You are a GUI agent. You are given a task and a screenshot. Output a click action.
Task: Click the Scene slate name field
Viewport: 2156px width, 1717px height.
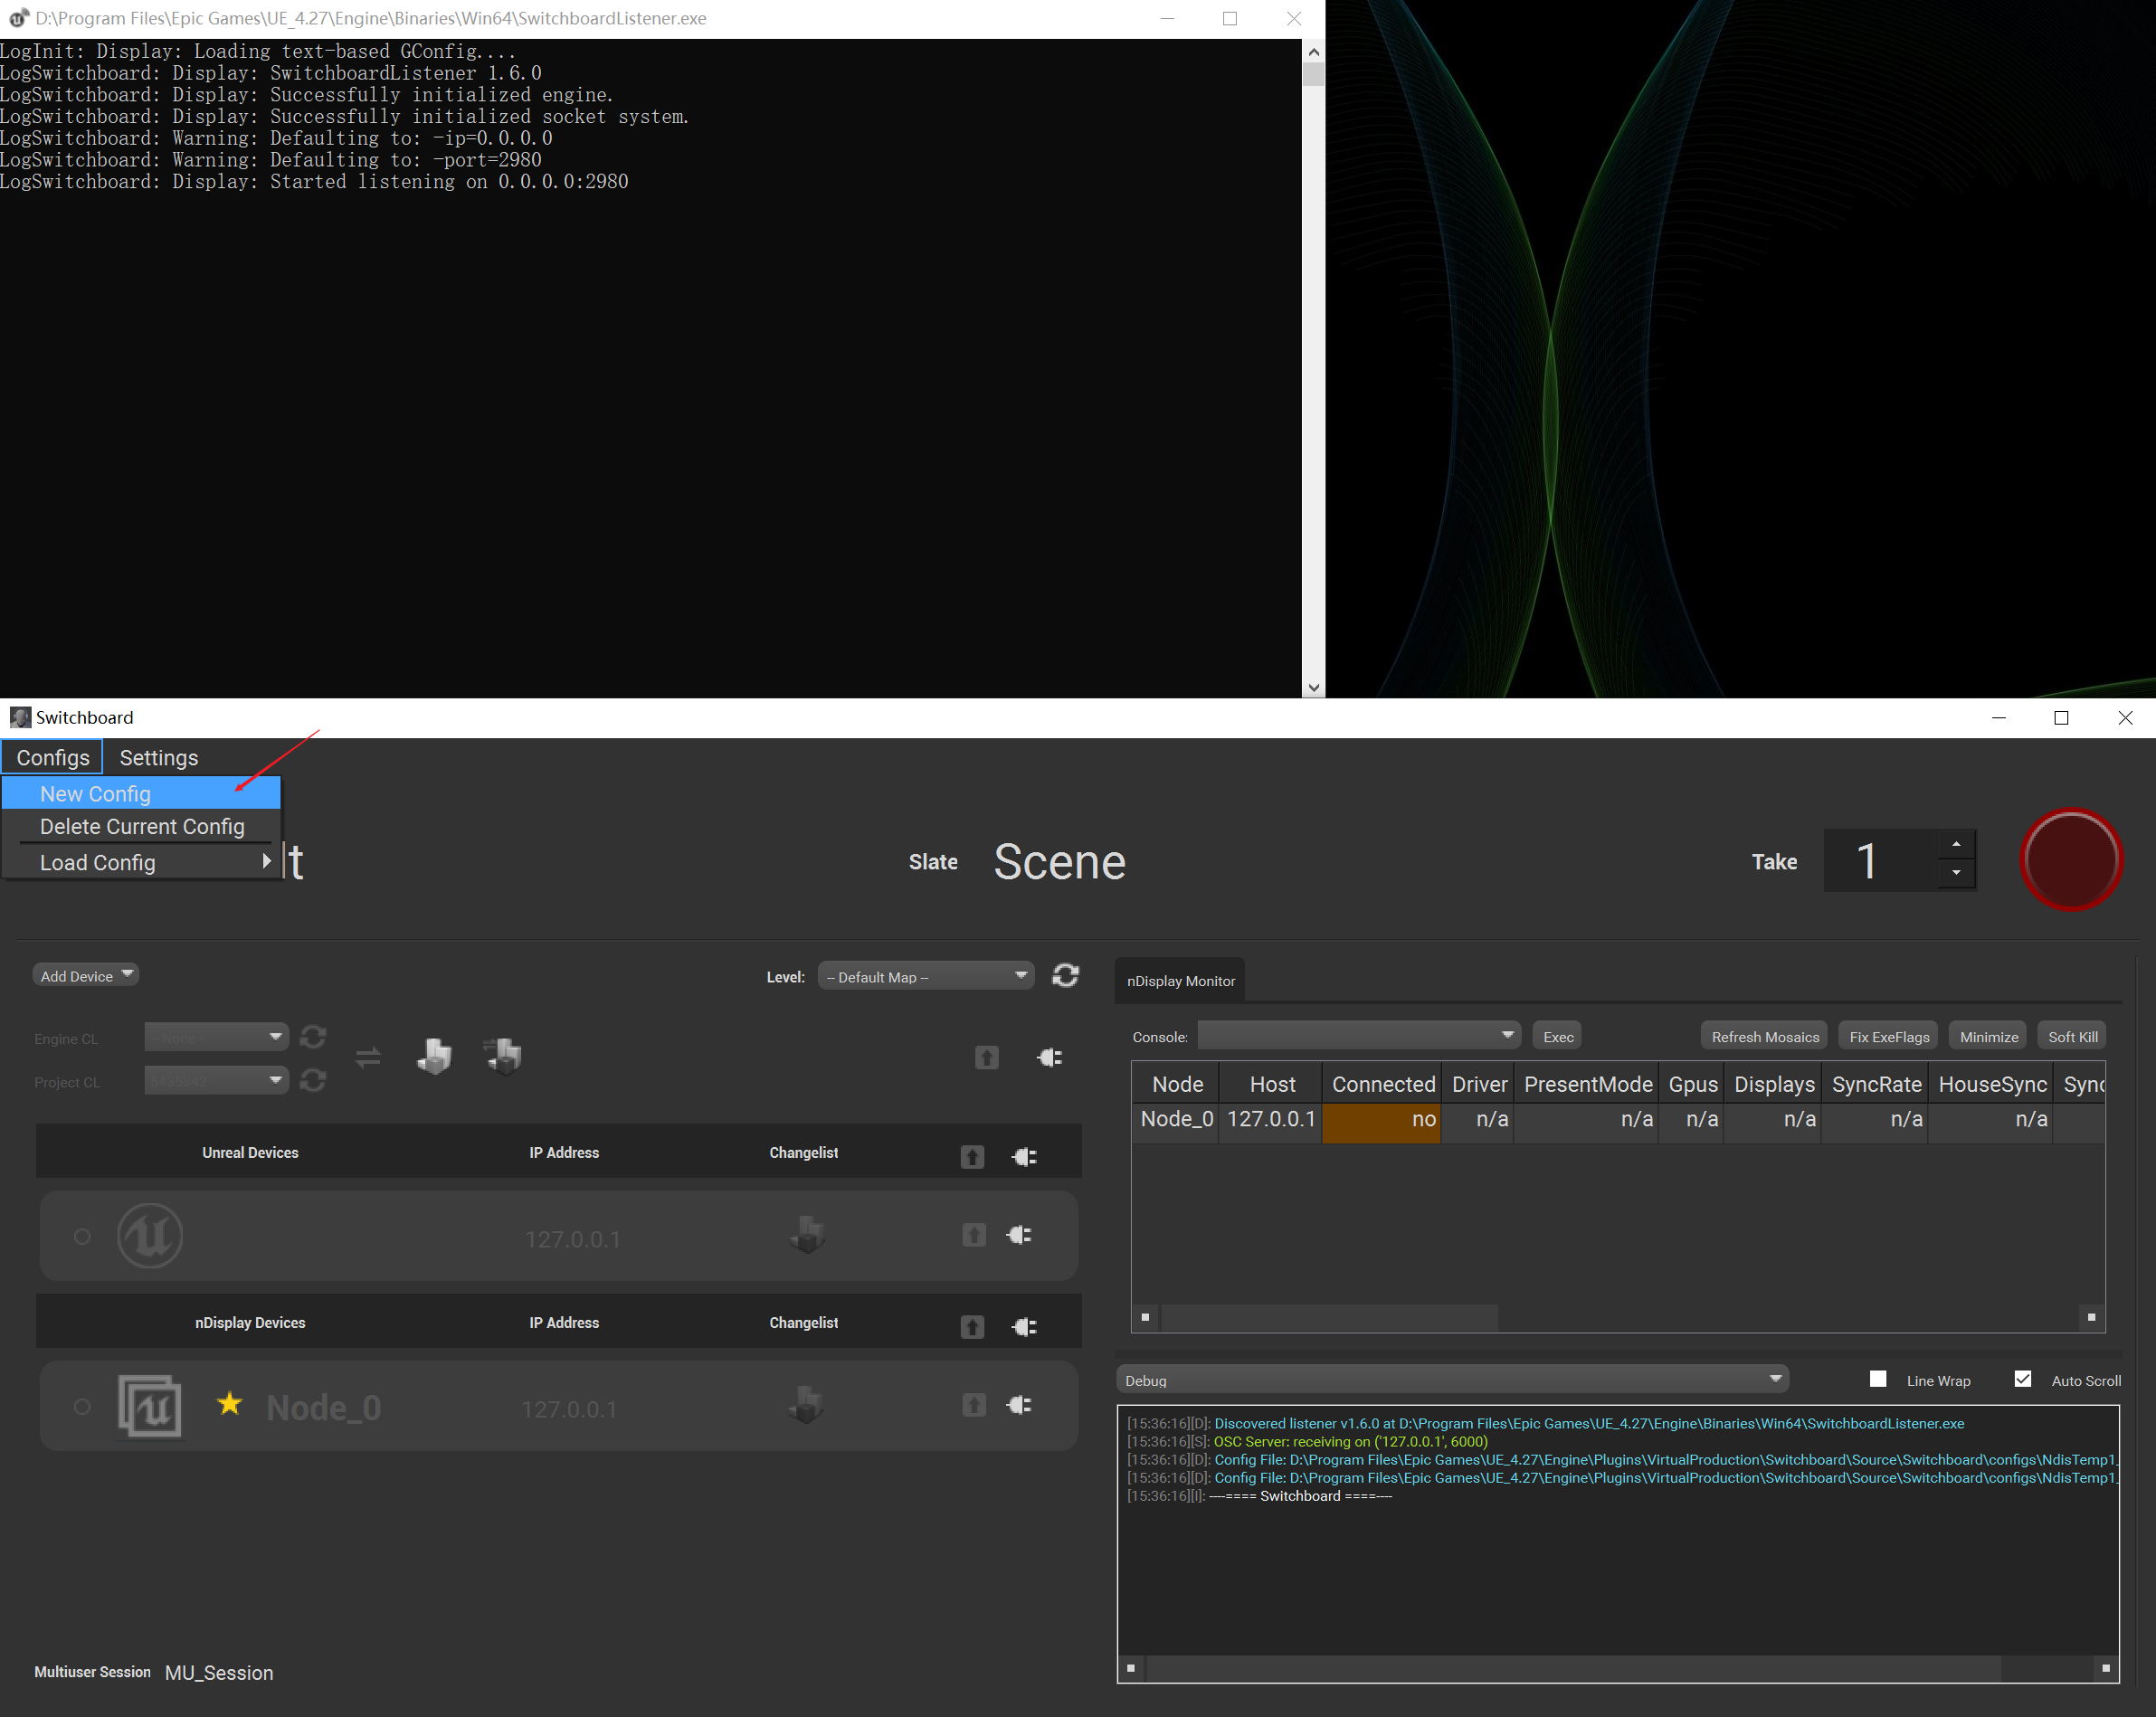(1059, 861)
